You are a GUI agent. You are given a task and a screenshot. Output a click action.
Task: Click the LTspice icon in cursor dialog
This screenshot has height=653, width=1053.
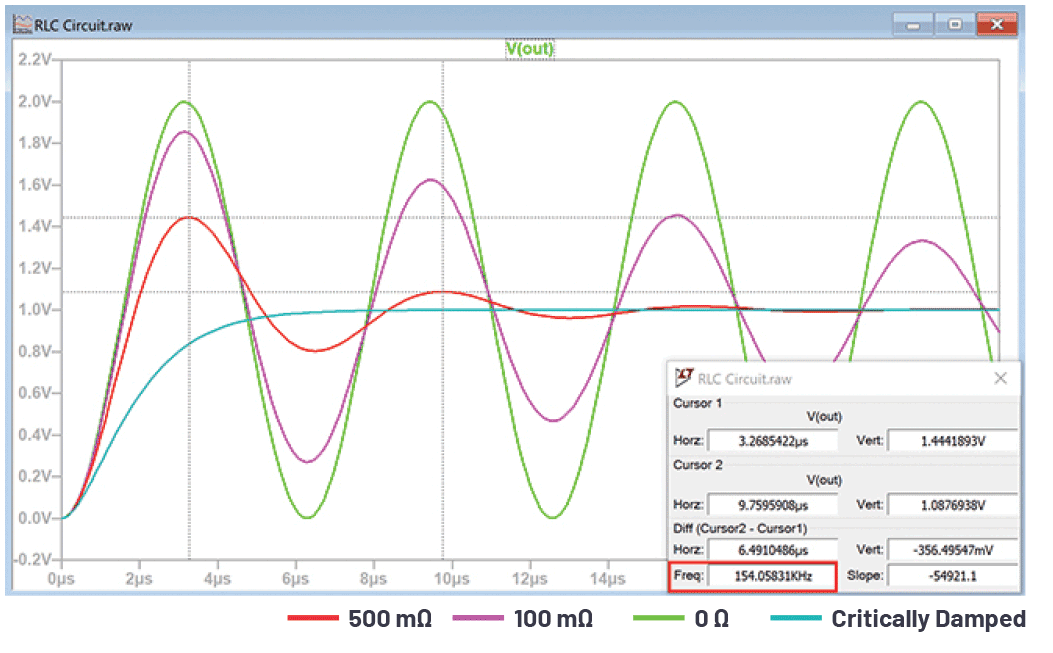pos(684,378)
